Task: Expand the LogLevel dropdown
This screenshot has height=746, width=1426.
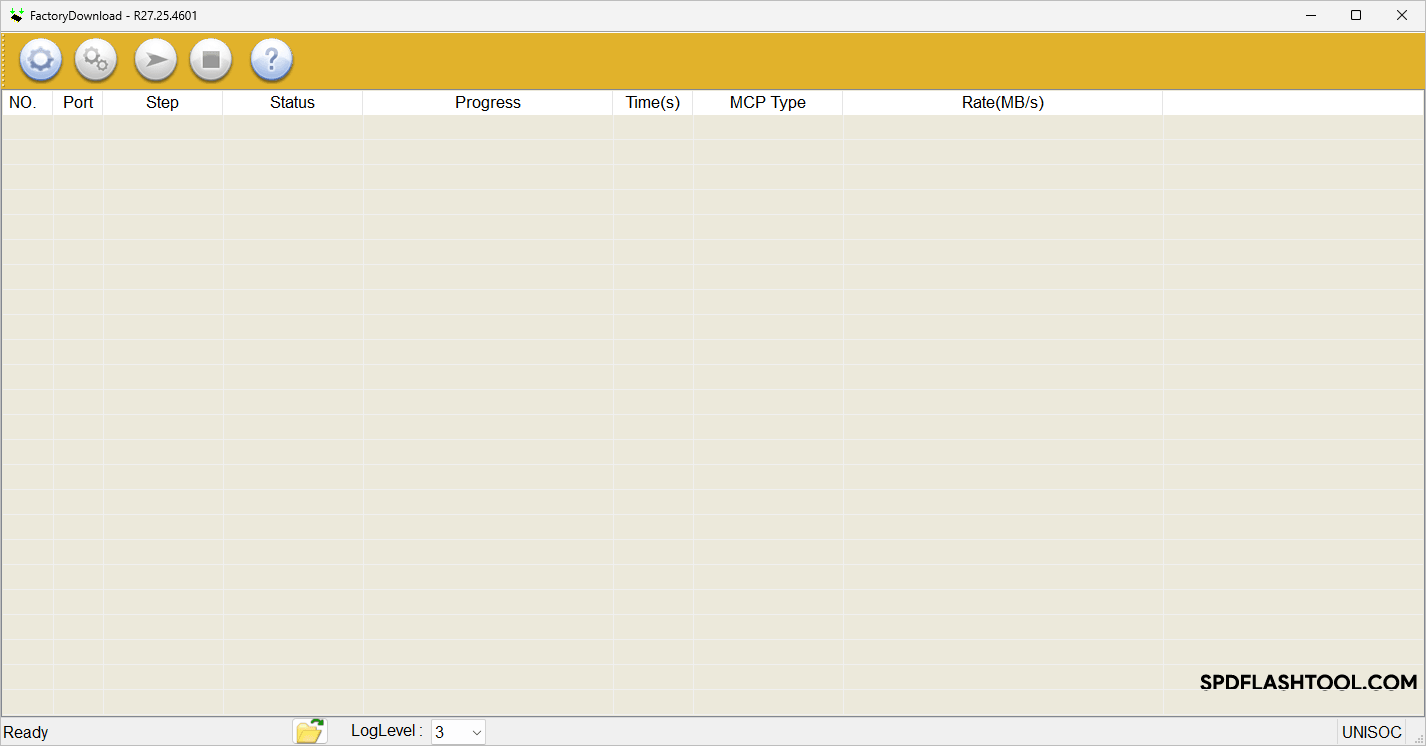Action: (476, 733)
